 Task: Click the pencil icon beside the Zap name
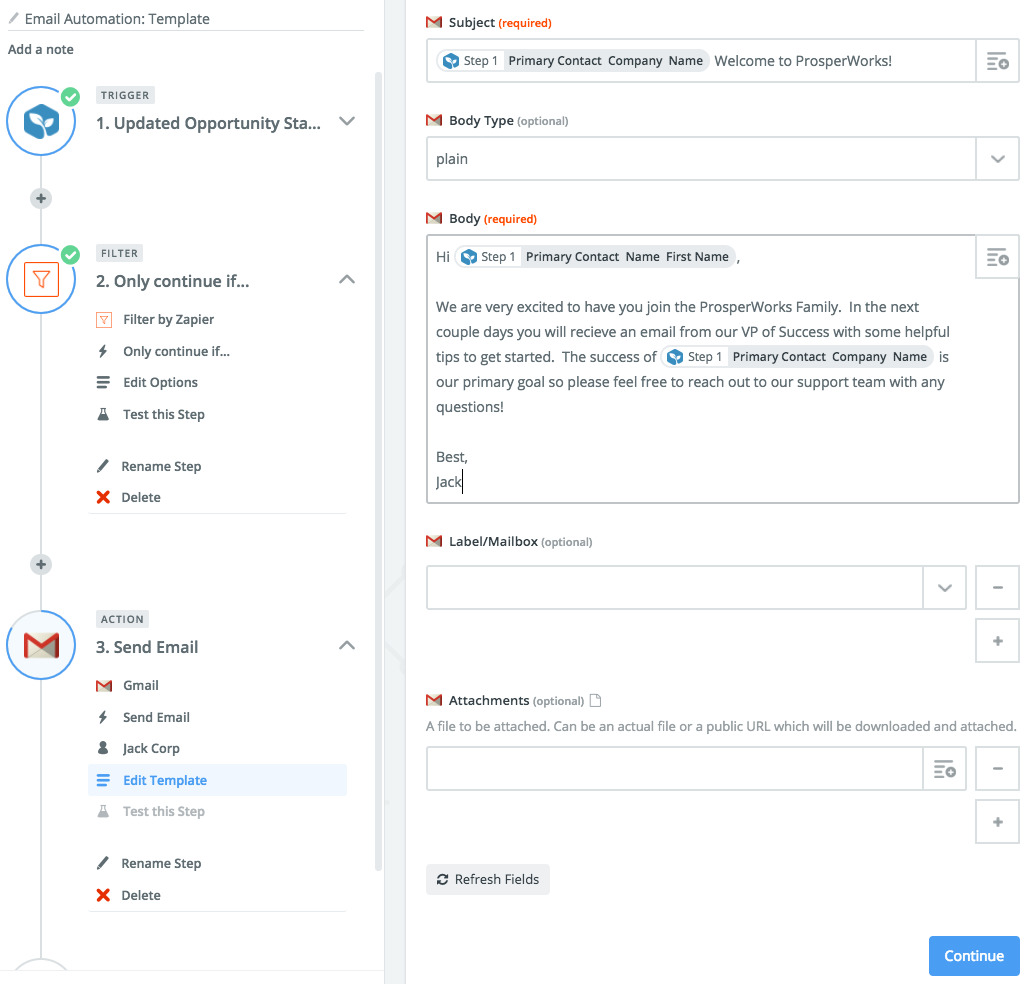tap(13, 18)
